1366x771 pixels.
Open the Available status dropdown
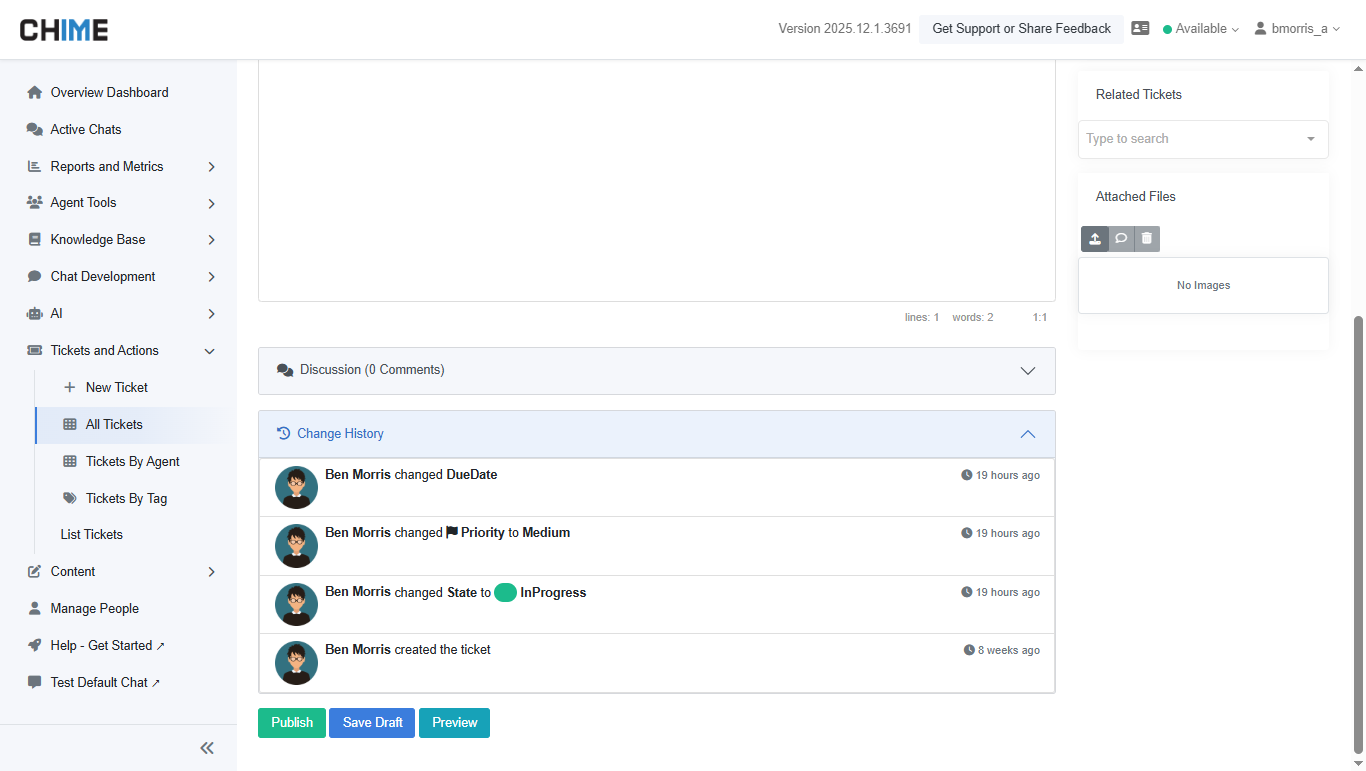click(x=1201, y=29)
